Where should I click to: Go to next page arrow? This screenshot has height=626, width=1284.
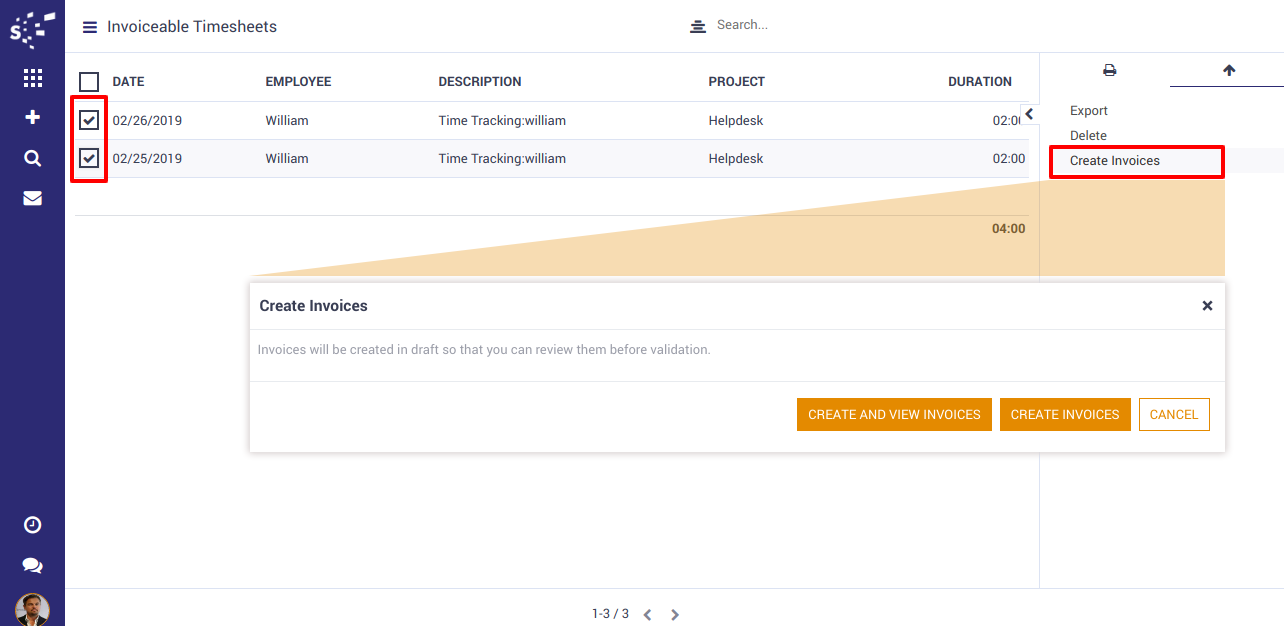[x=675, y=614]
